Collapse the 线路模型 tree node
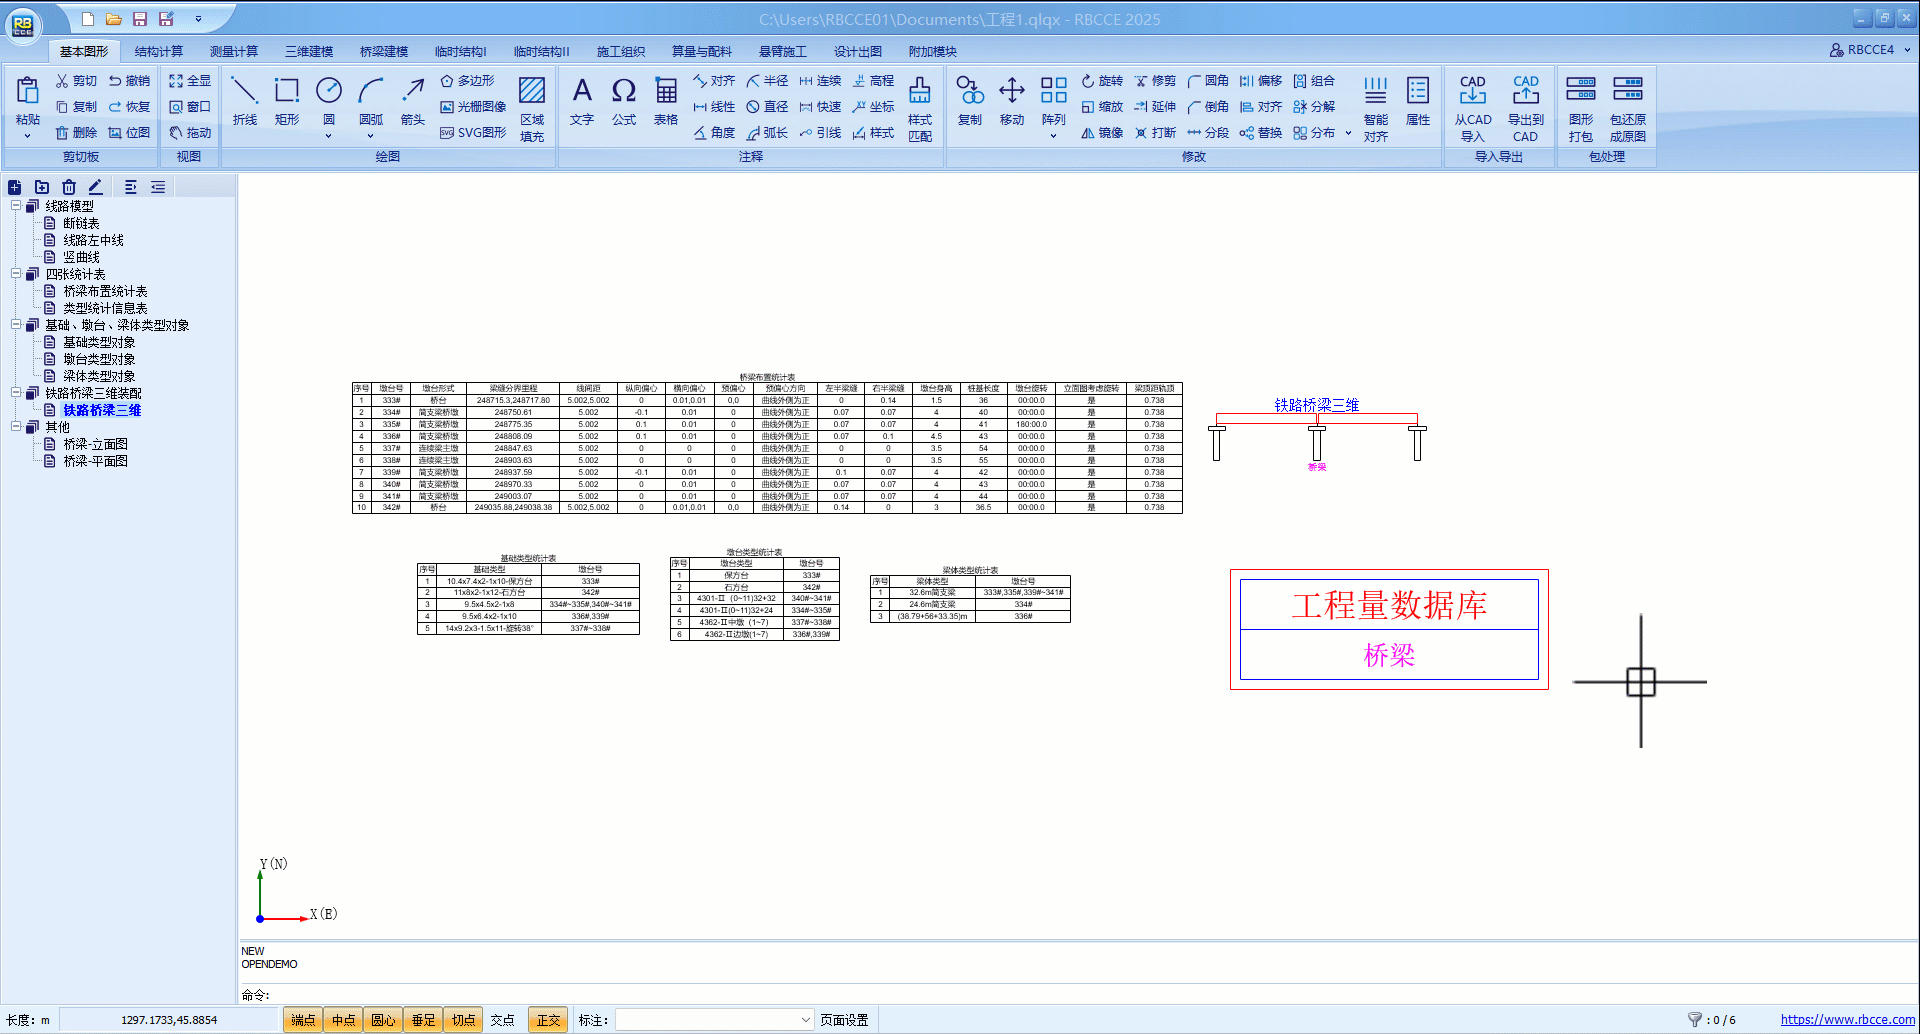The width and height of the screenshot is (1920, 1034). 16,206
